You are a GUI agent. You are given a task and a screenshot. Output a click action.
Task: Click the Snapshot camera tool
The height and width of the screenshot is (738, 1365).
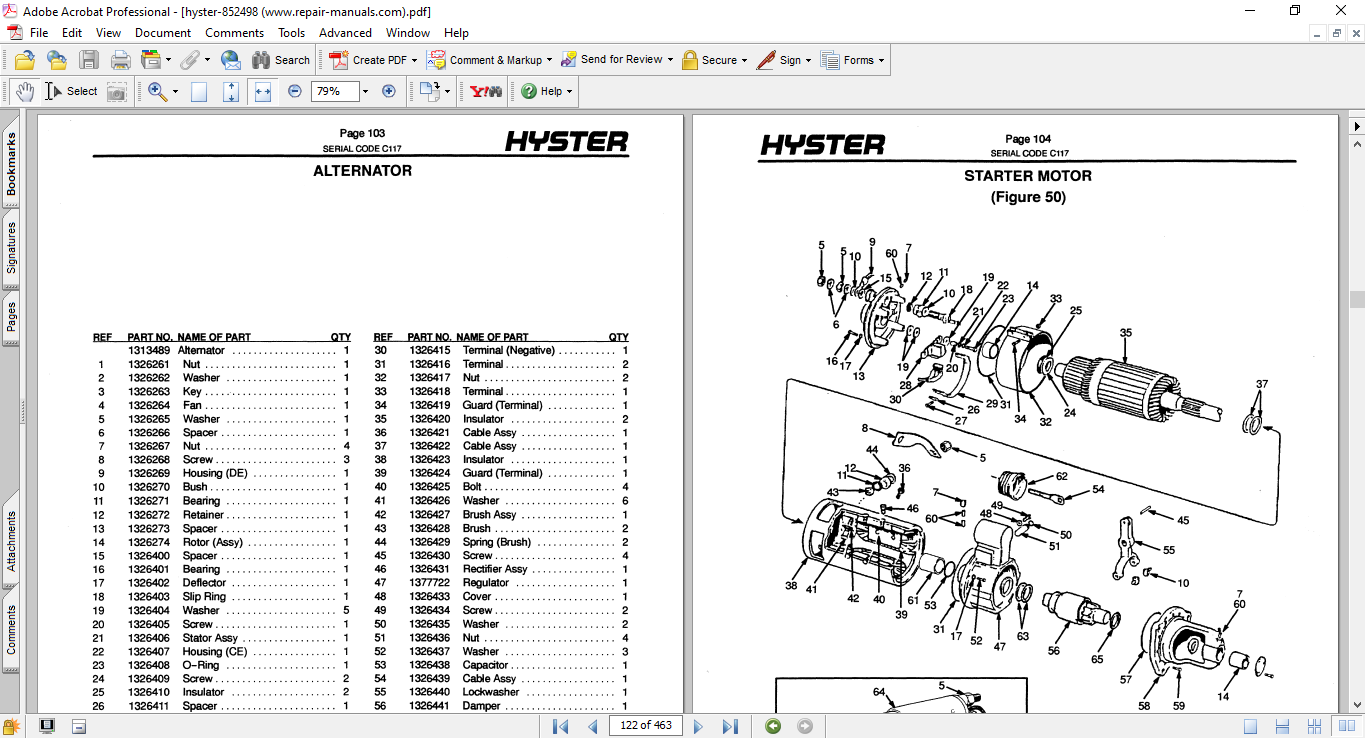(117, 91)
